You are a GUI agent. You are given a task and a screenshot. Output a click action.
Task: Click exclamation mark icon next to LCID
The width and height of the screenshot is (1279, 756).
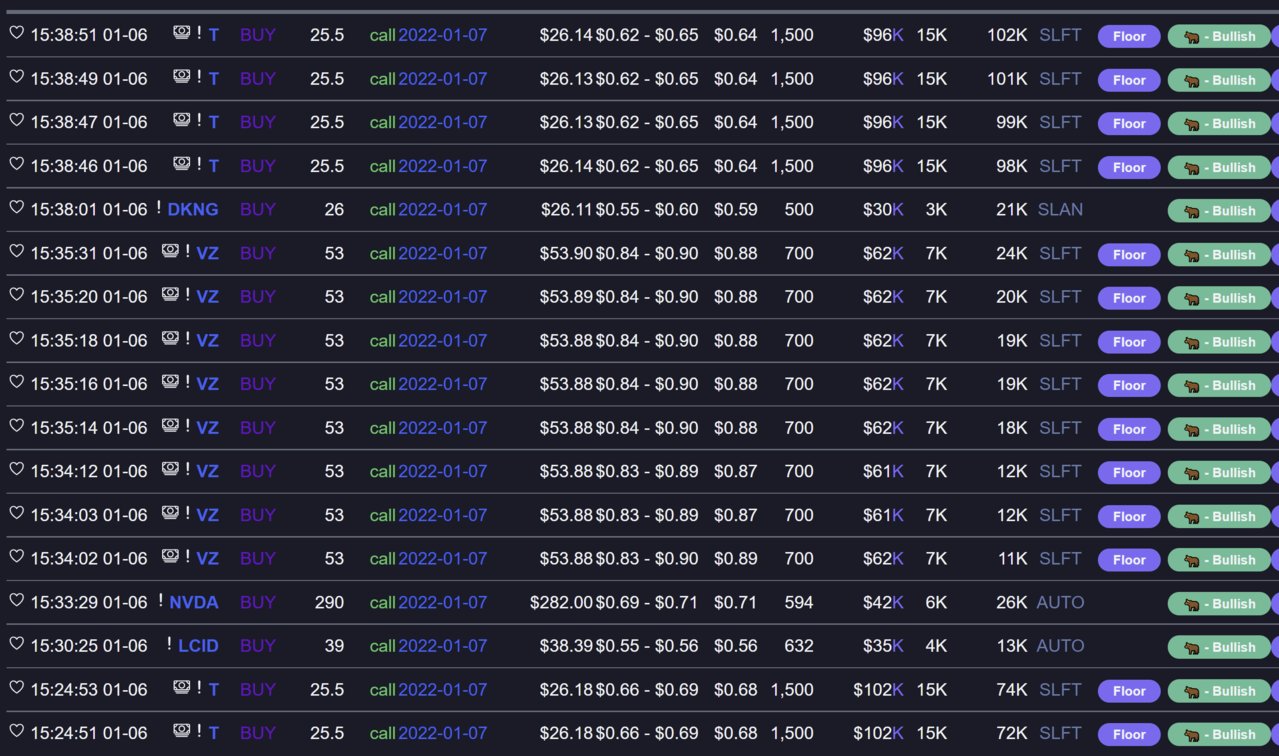pyautogui.click(x=169, y=645)
